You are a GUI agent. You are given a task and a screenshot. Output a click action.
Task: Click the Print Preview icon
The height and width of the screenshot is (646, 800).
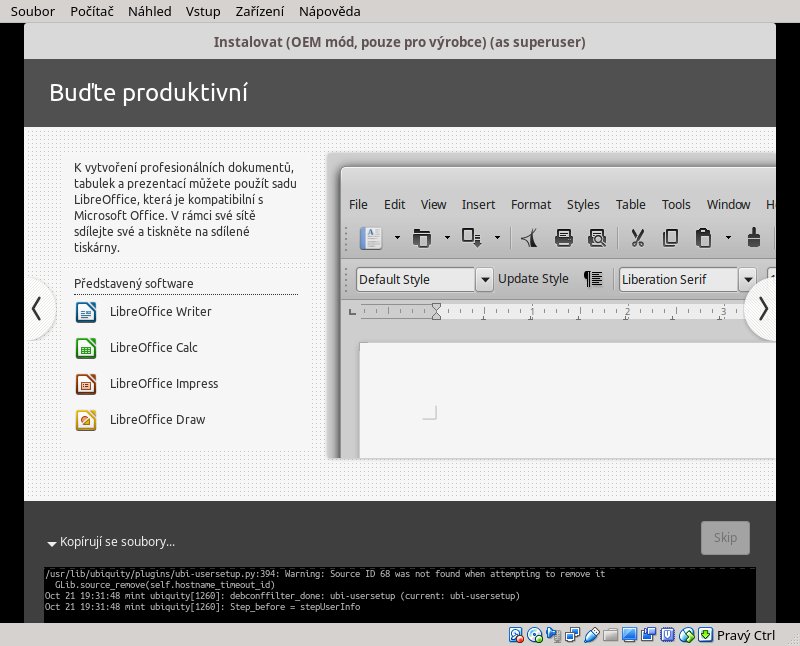tap(597, 238)
